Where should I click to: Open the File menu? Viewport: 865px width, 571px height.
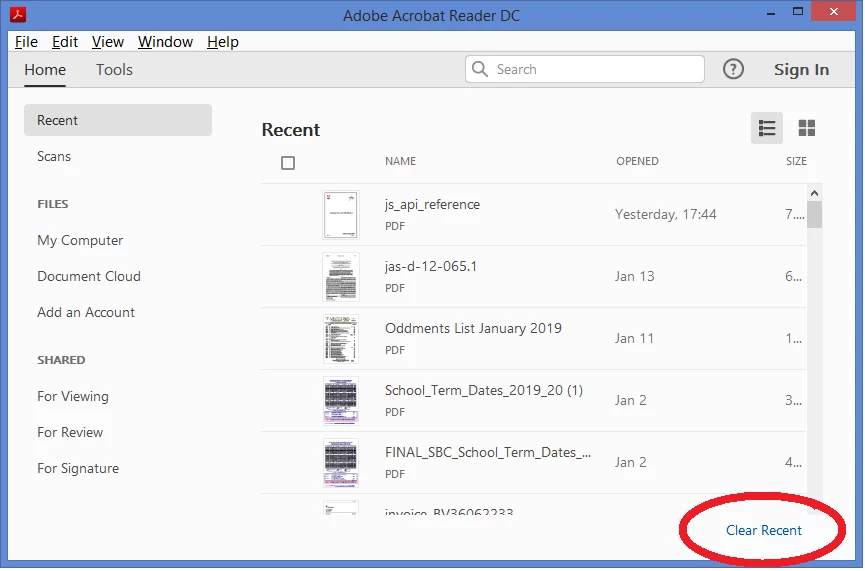point(26,42)
